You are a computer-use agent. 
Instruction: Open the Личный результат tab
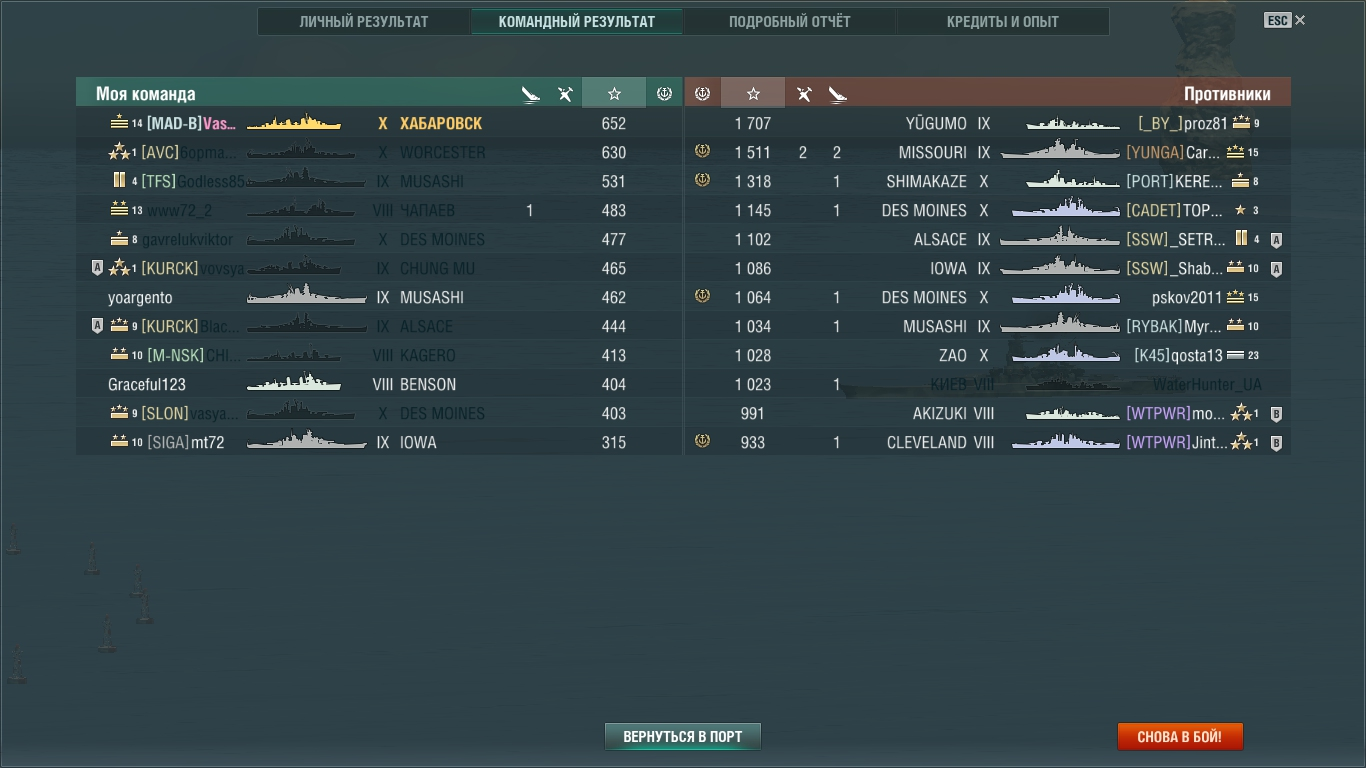click(364, 22)
